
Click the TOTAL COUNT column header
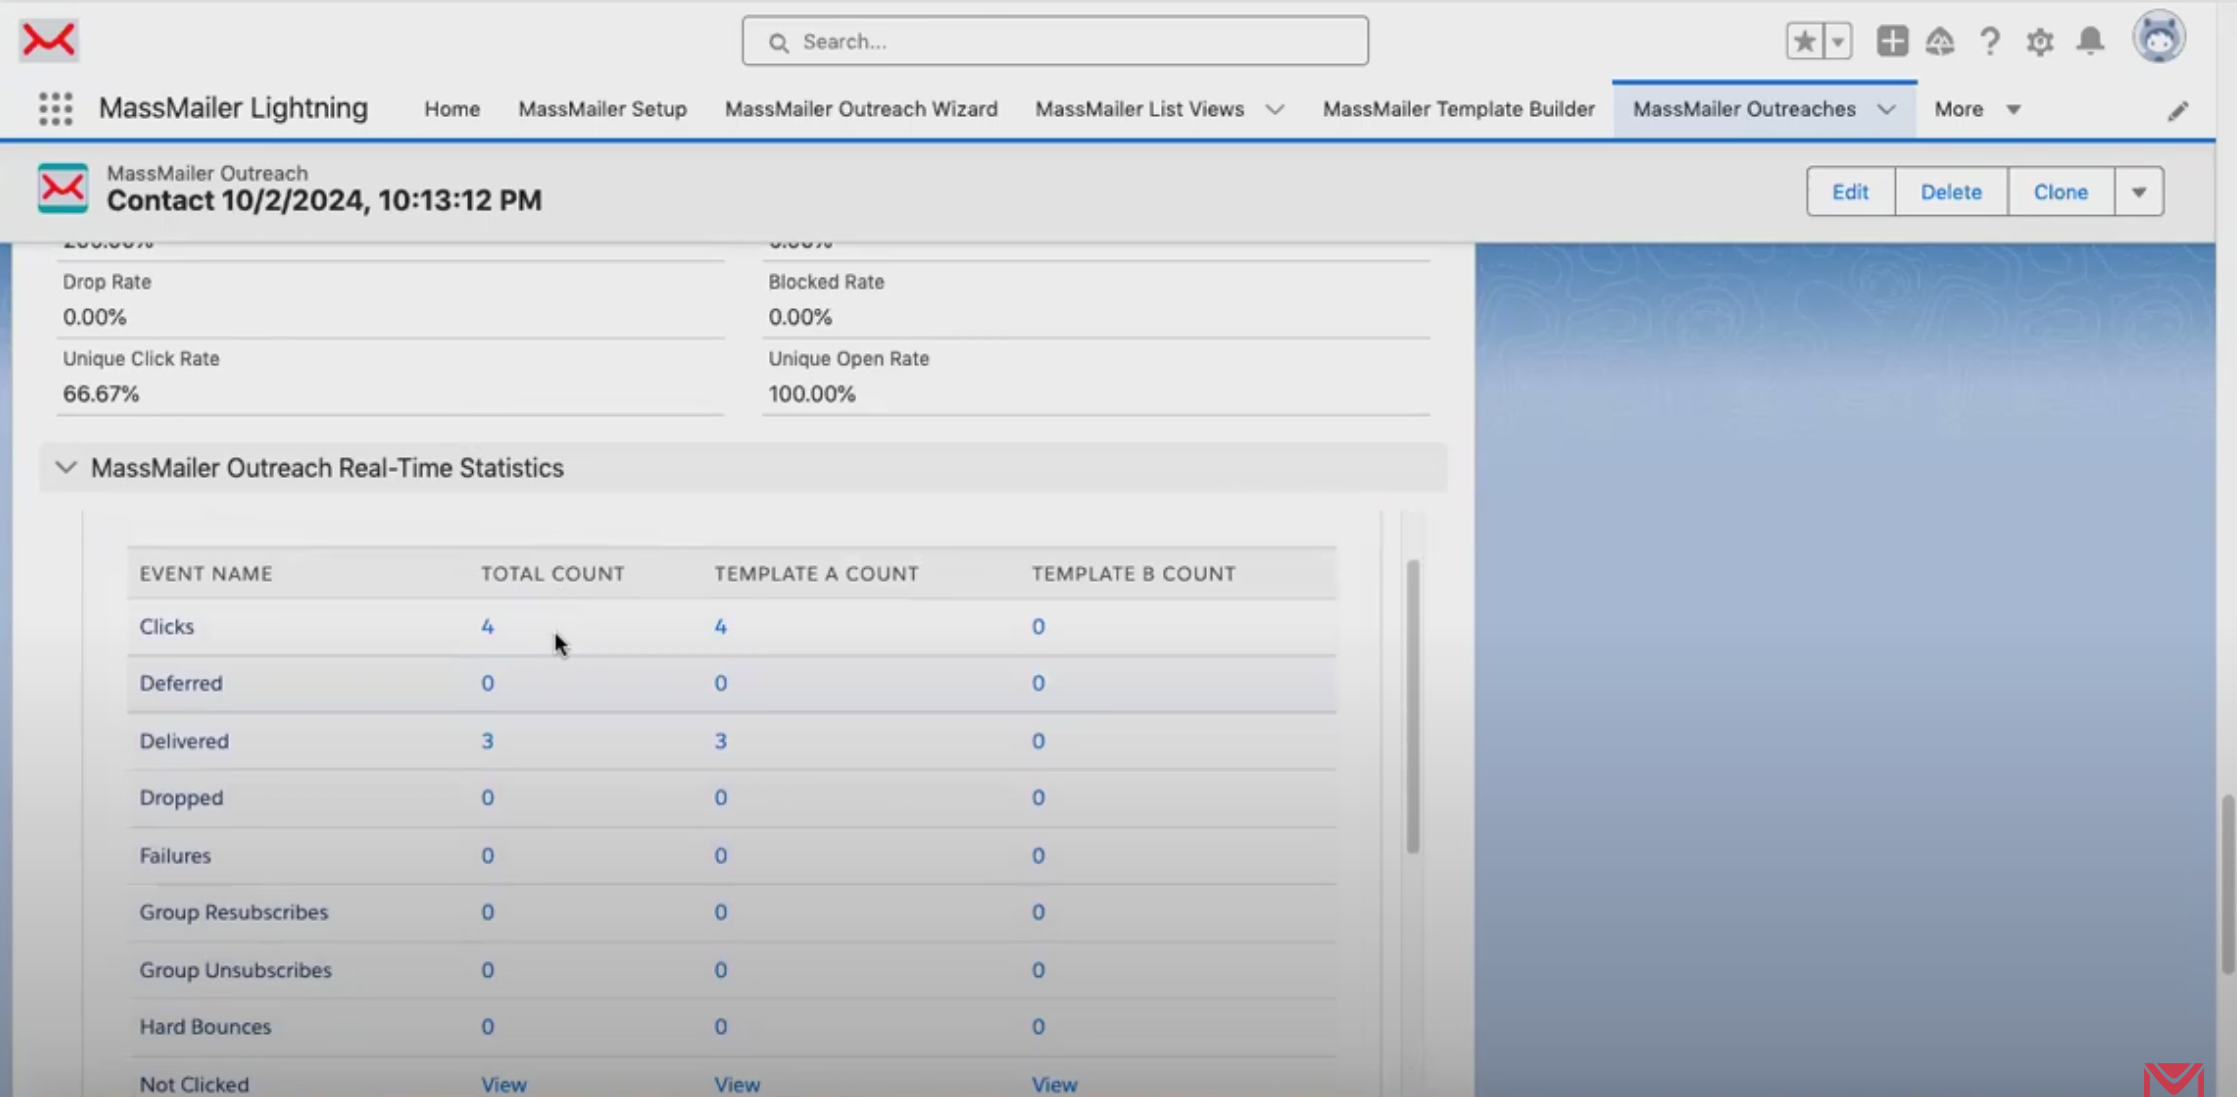(x=553, y=573)
